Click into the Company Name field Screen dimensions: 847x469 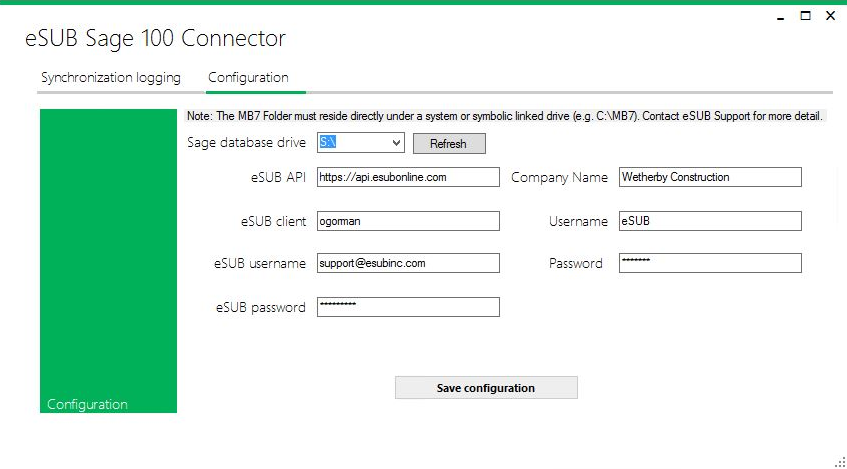click(x=710, y=177)
